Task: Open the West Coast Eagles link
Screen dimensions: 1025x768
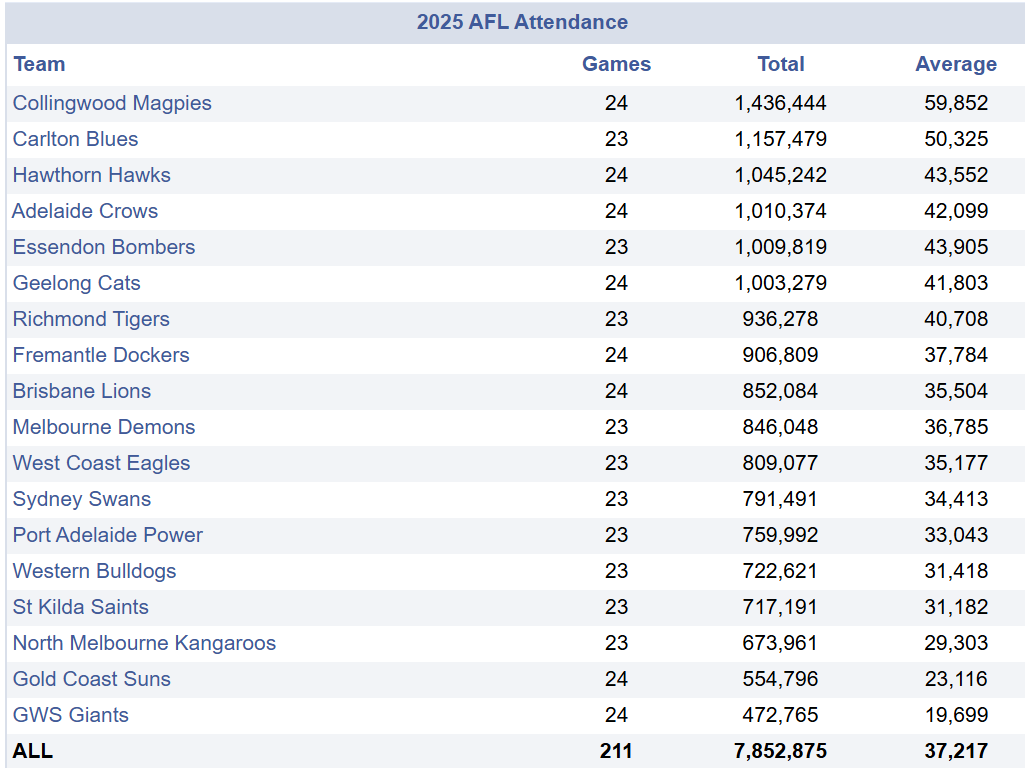Action: pos(101,463)
